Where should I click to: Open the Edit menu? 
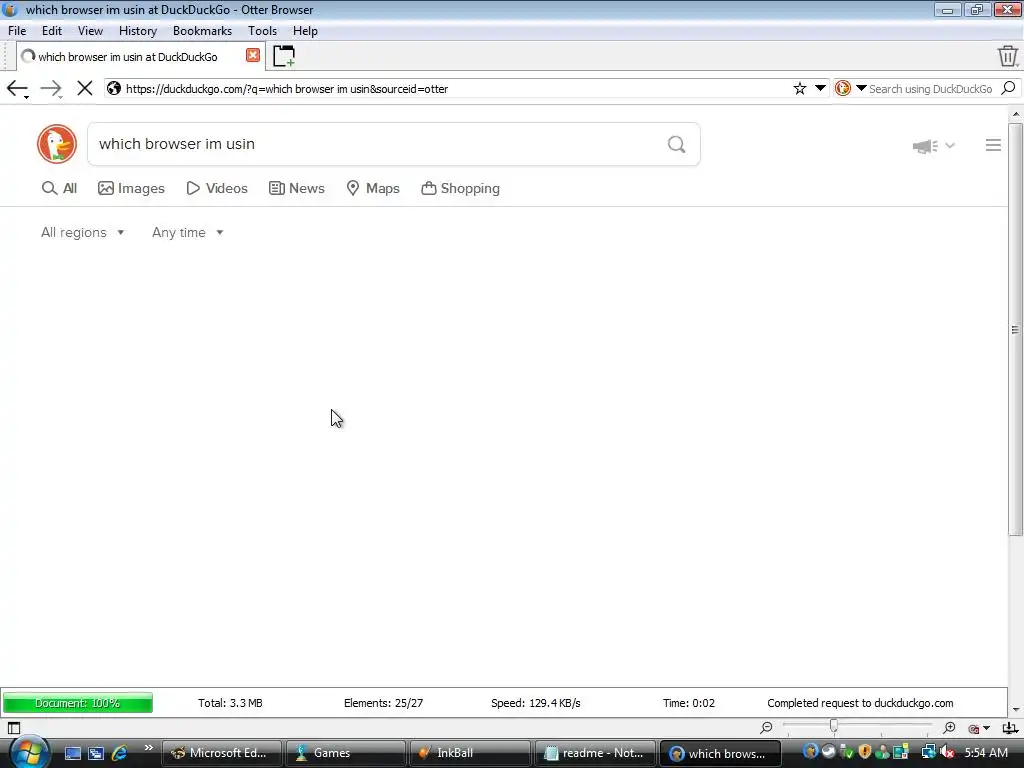[52, 31]
